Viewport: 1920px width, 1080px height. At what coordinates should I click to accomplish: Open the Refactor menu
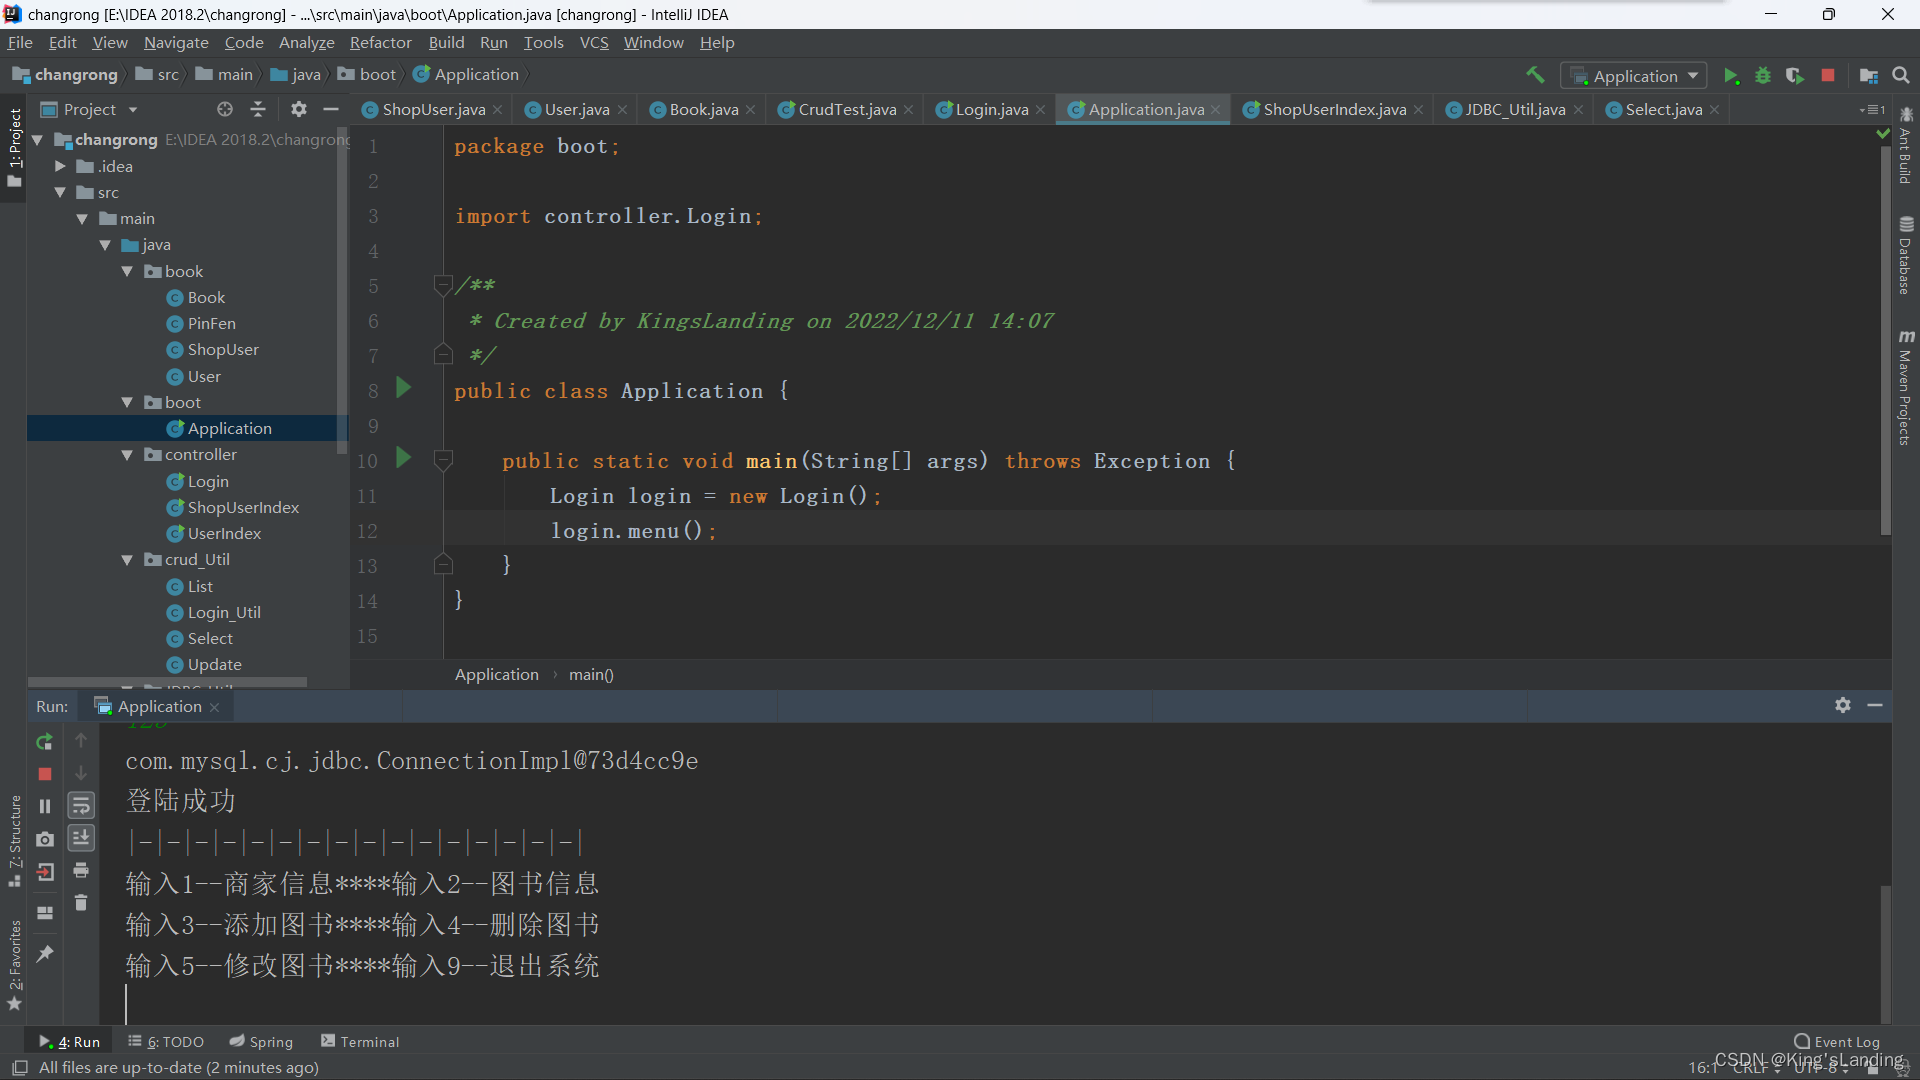coord(380,43)
